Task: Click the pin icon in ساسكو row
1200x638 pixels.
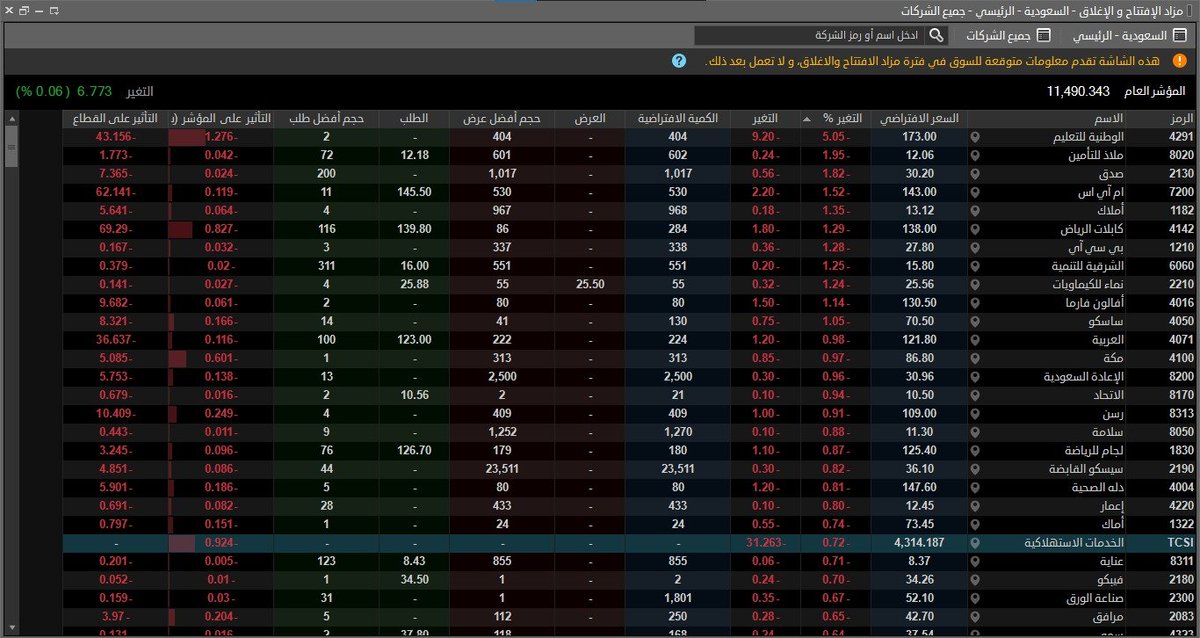Action: pyautogui.click(x=974, y=322)
